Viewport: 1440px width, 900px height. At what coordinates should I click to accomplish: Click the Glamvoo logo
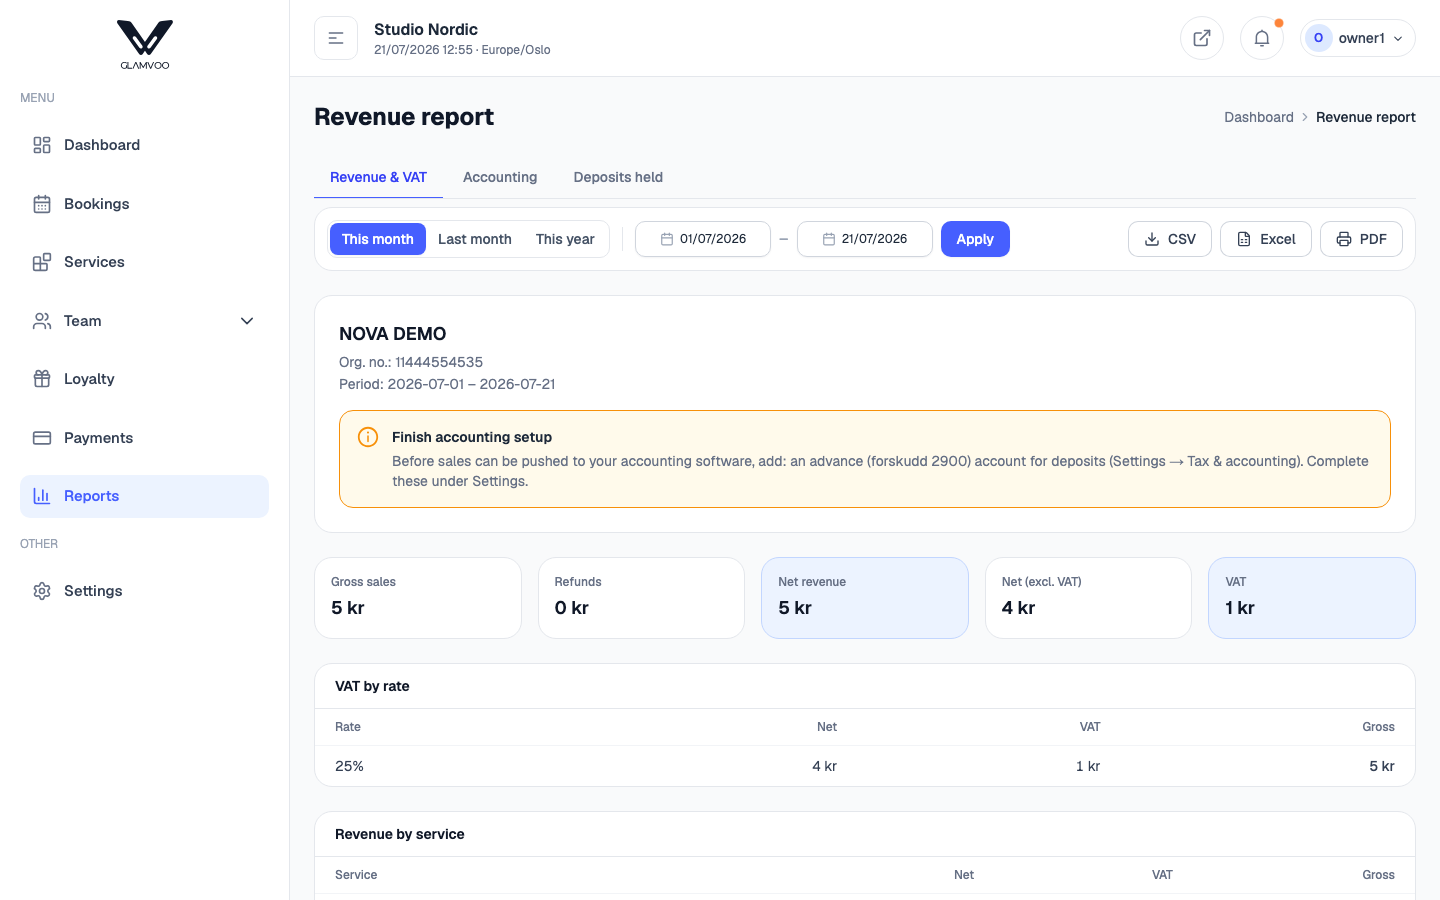tap(145, 45)
